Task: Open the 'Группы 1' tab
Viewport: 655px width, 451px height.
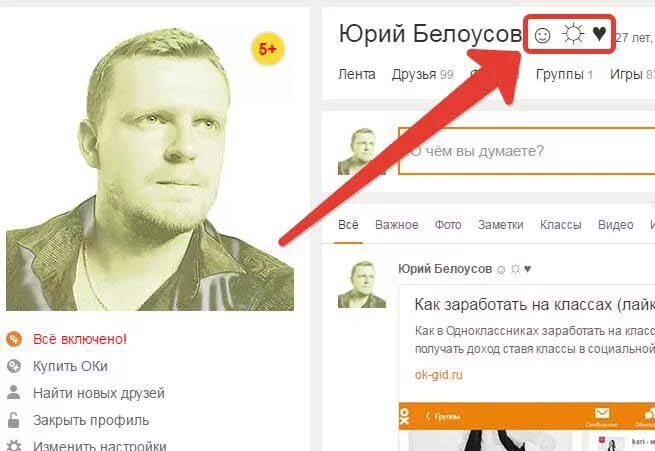Action: click(564, 74)
